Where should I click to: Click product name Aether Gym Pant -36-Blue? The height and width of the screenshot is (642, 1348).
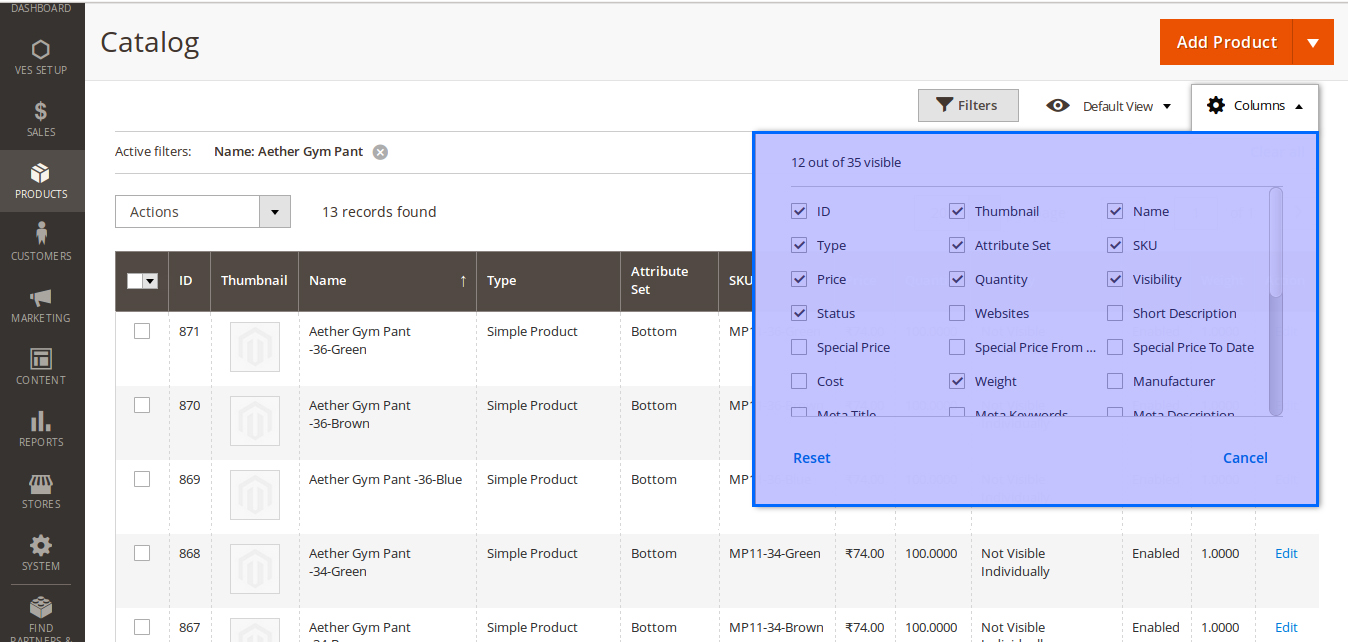pos(385,479)
